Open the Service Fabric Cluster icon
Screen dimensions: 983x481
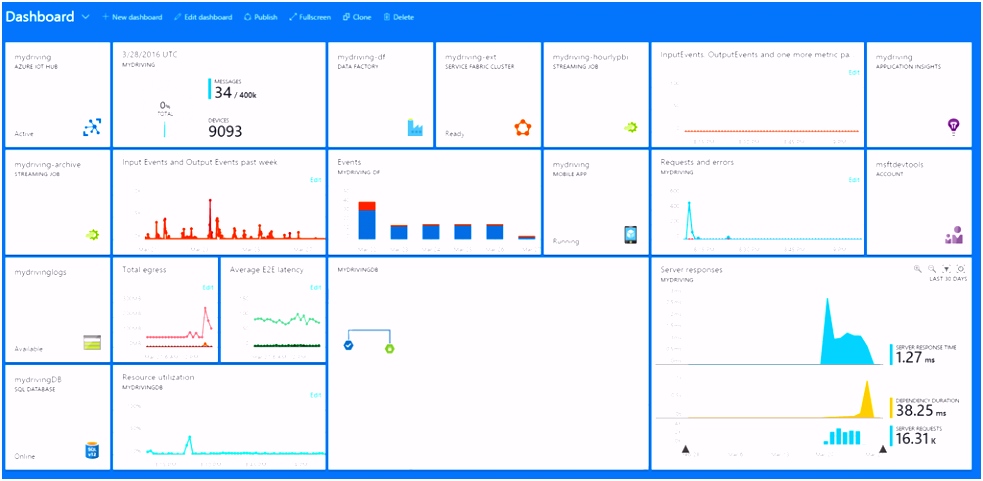523,129
